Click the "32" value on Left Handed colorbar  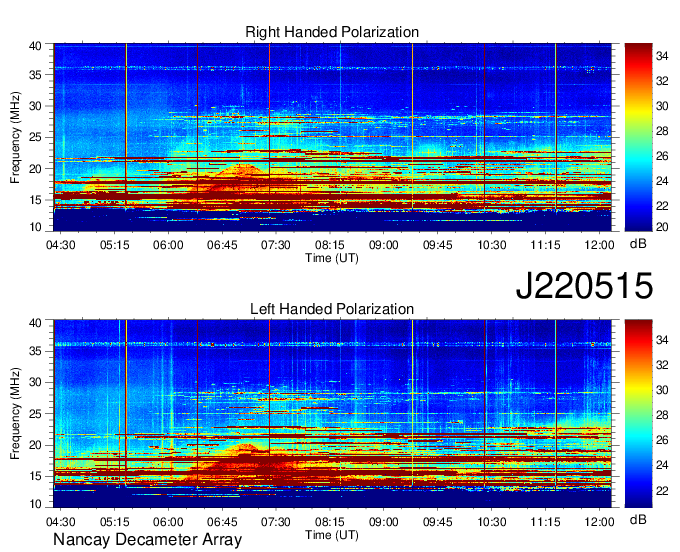[662, 366]
